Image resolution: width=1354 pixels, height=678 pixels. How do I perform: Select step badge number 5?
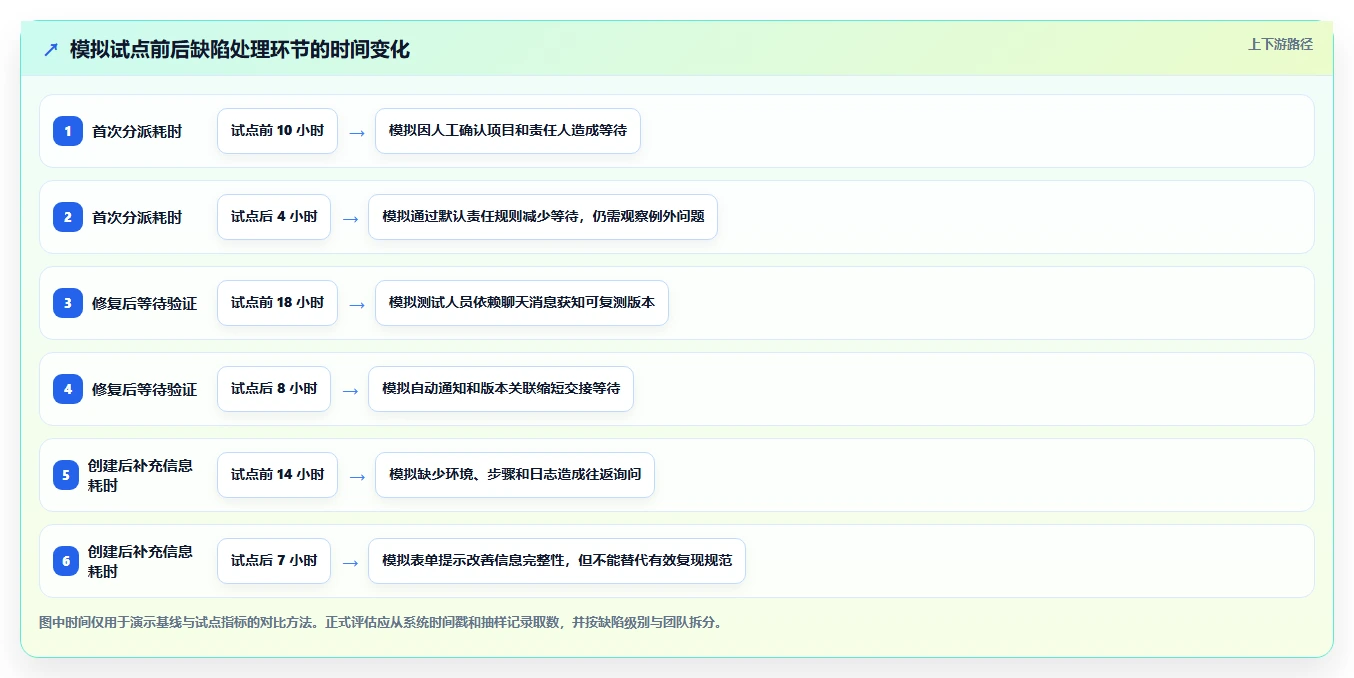[x=66, y=475]
